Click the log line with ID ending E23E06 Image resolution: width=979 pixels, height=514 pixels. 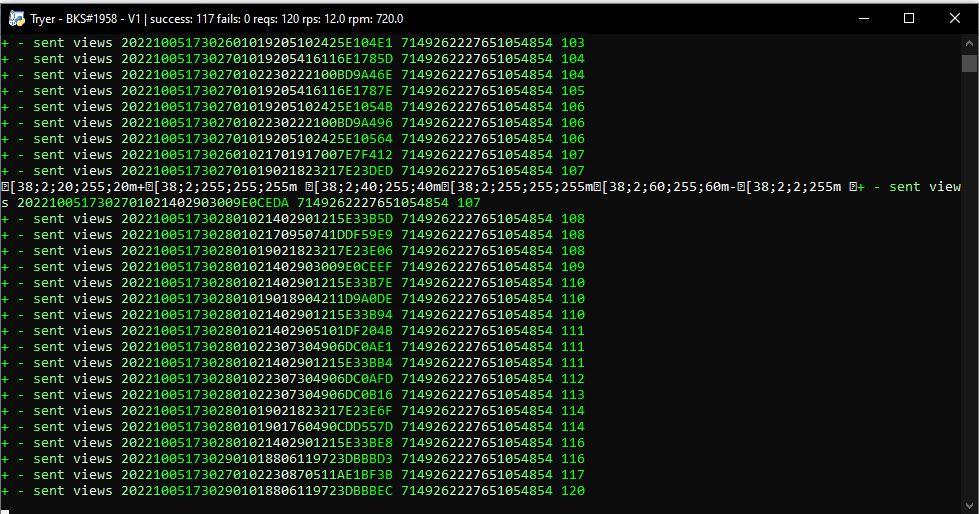pos(293,251)
